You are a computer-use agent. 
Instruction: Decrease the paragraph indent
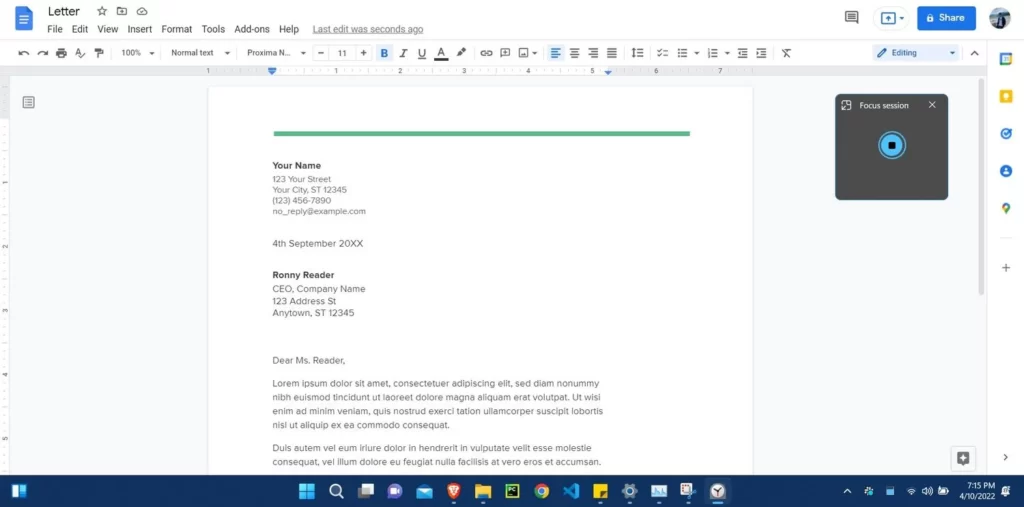(x=743, y=53)
